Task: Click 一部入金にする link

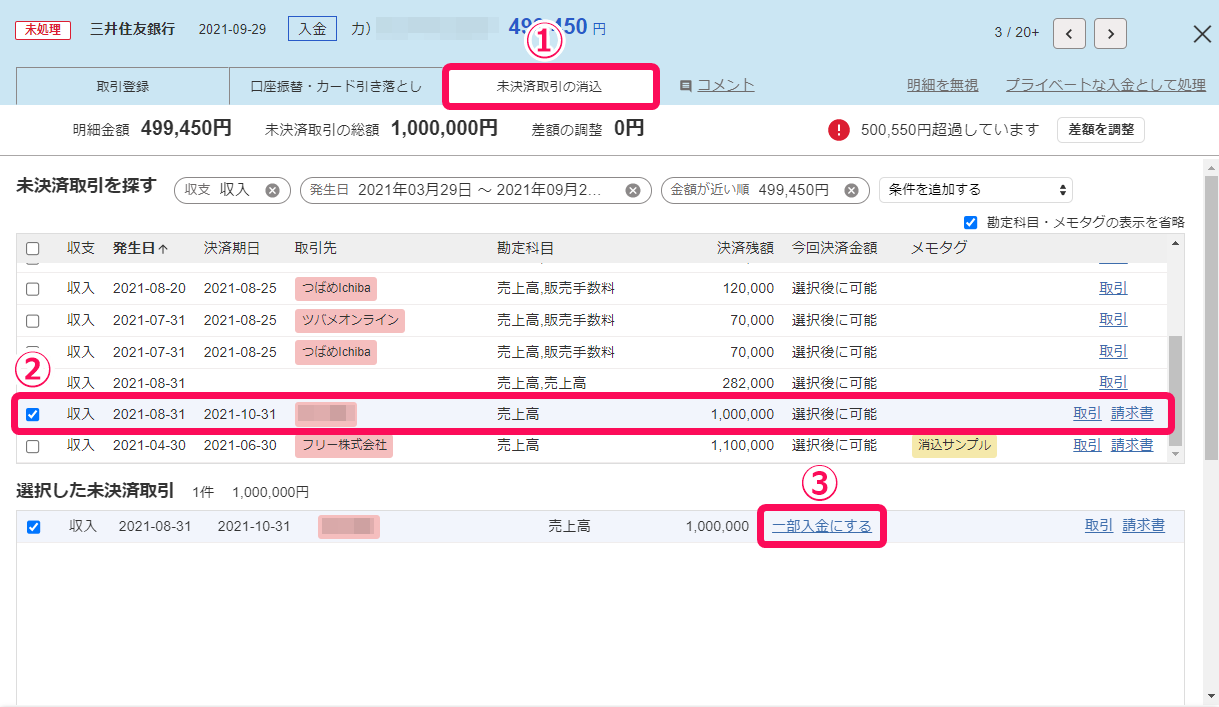Action: click(821, 526)
